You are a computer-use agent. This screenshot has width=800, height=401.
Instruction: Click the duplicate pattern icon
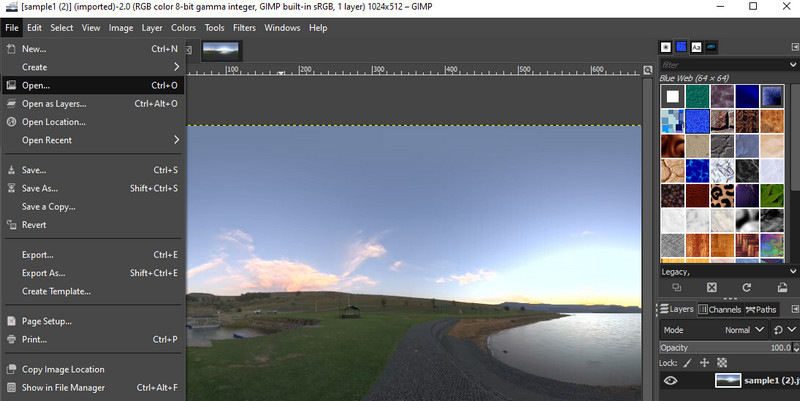coord(677,287)
